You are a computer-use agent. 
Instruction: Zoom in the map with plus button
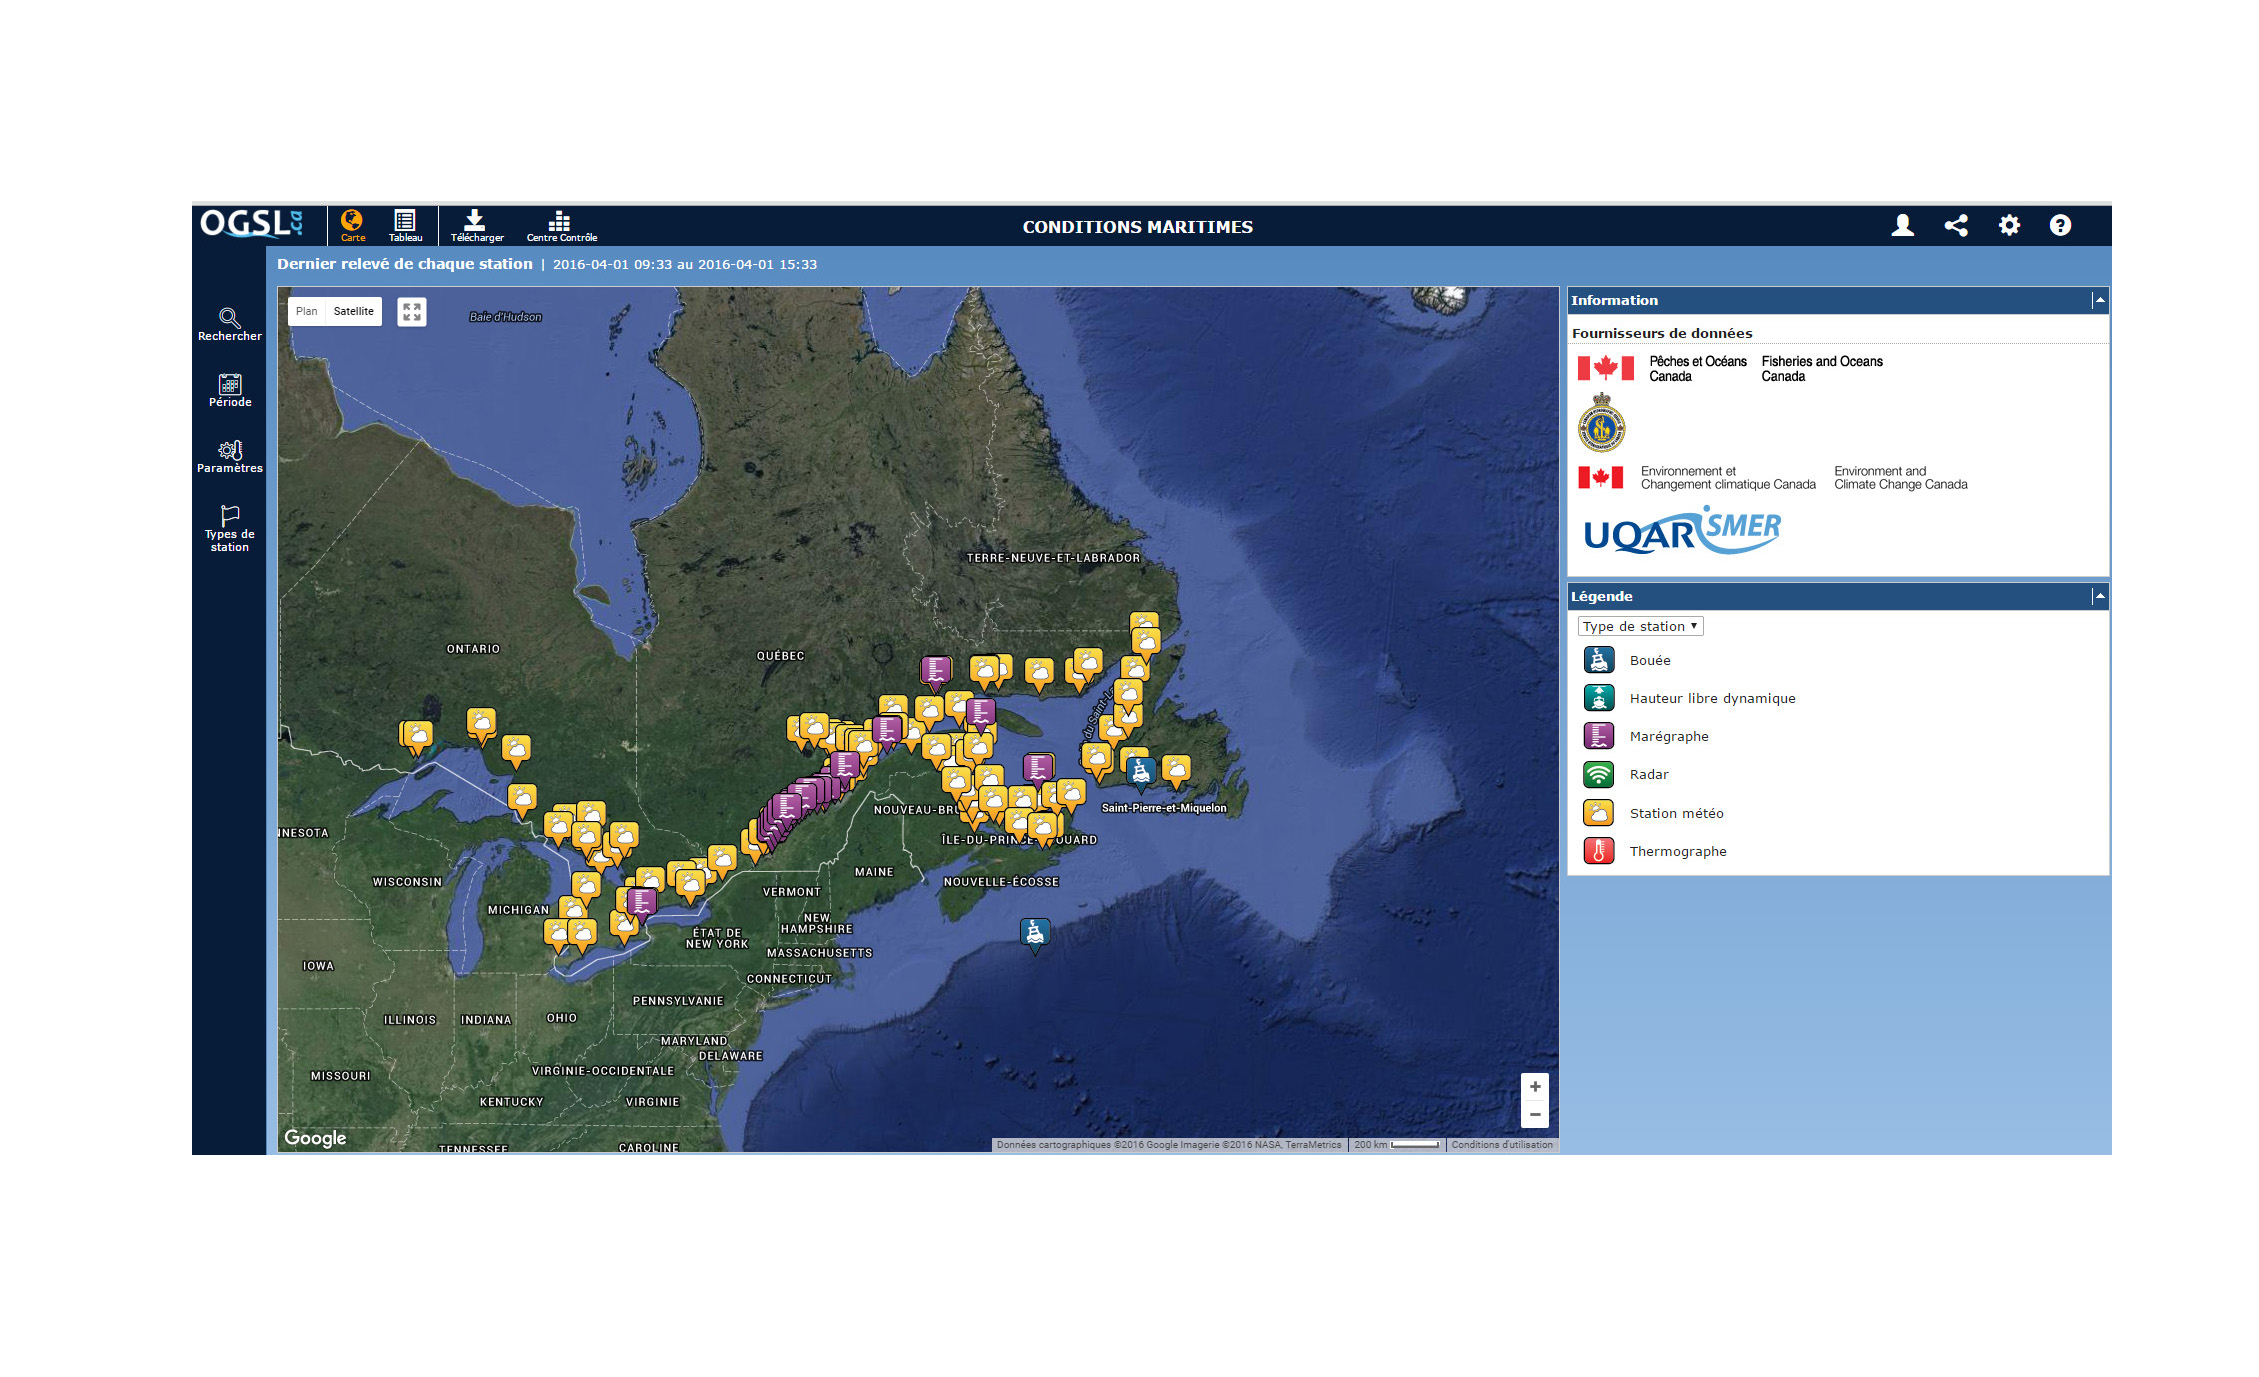[x=1534, y=1087]
